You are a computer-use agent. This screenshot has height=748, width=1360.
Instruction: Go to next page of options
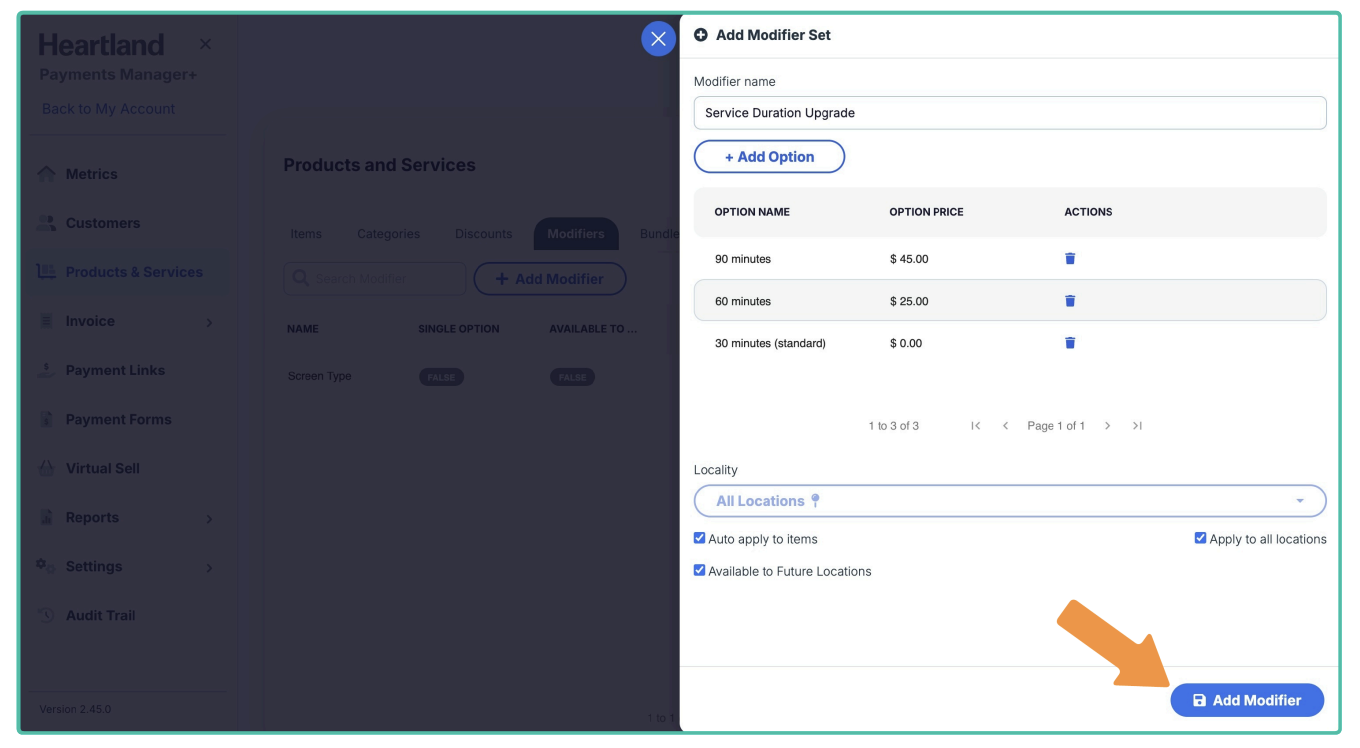coord(1107,426)
